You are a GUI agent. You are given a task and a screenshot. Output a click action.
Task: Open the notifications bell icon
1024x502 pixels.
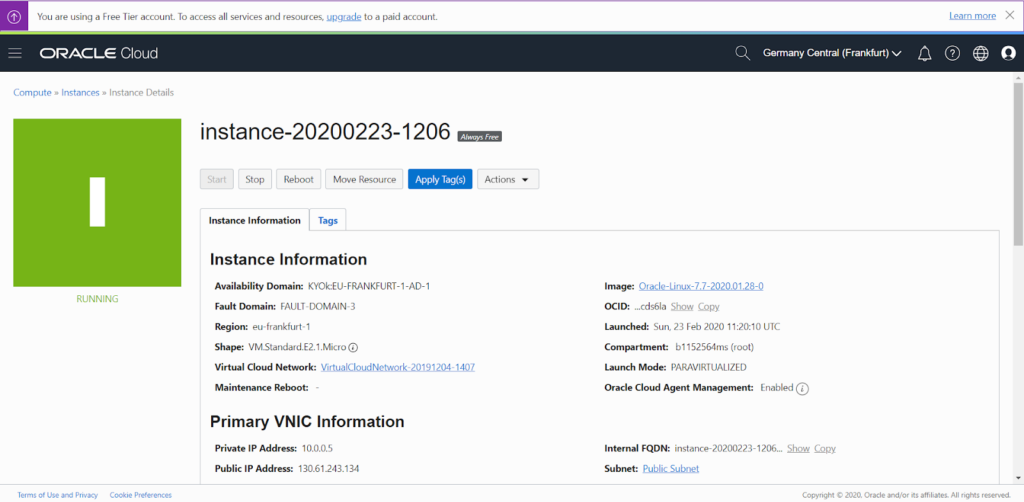click(924, 53)
